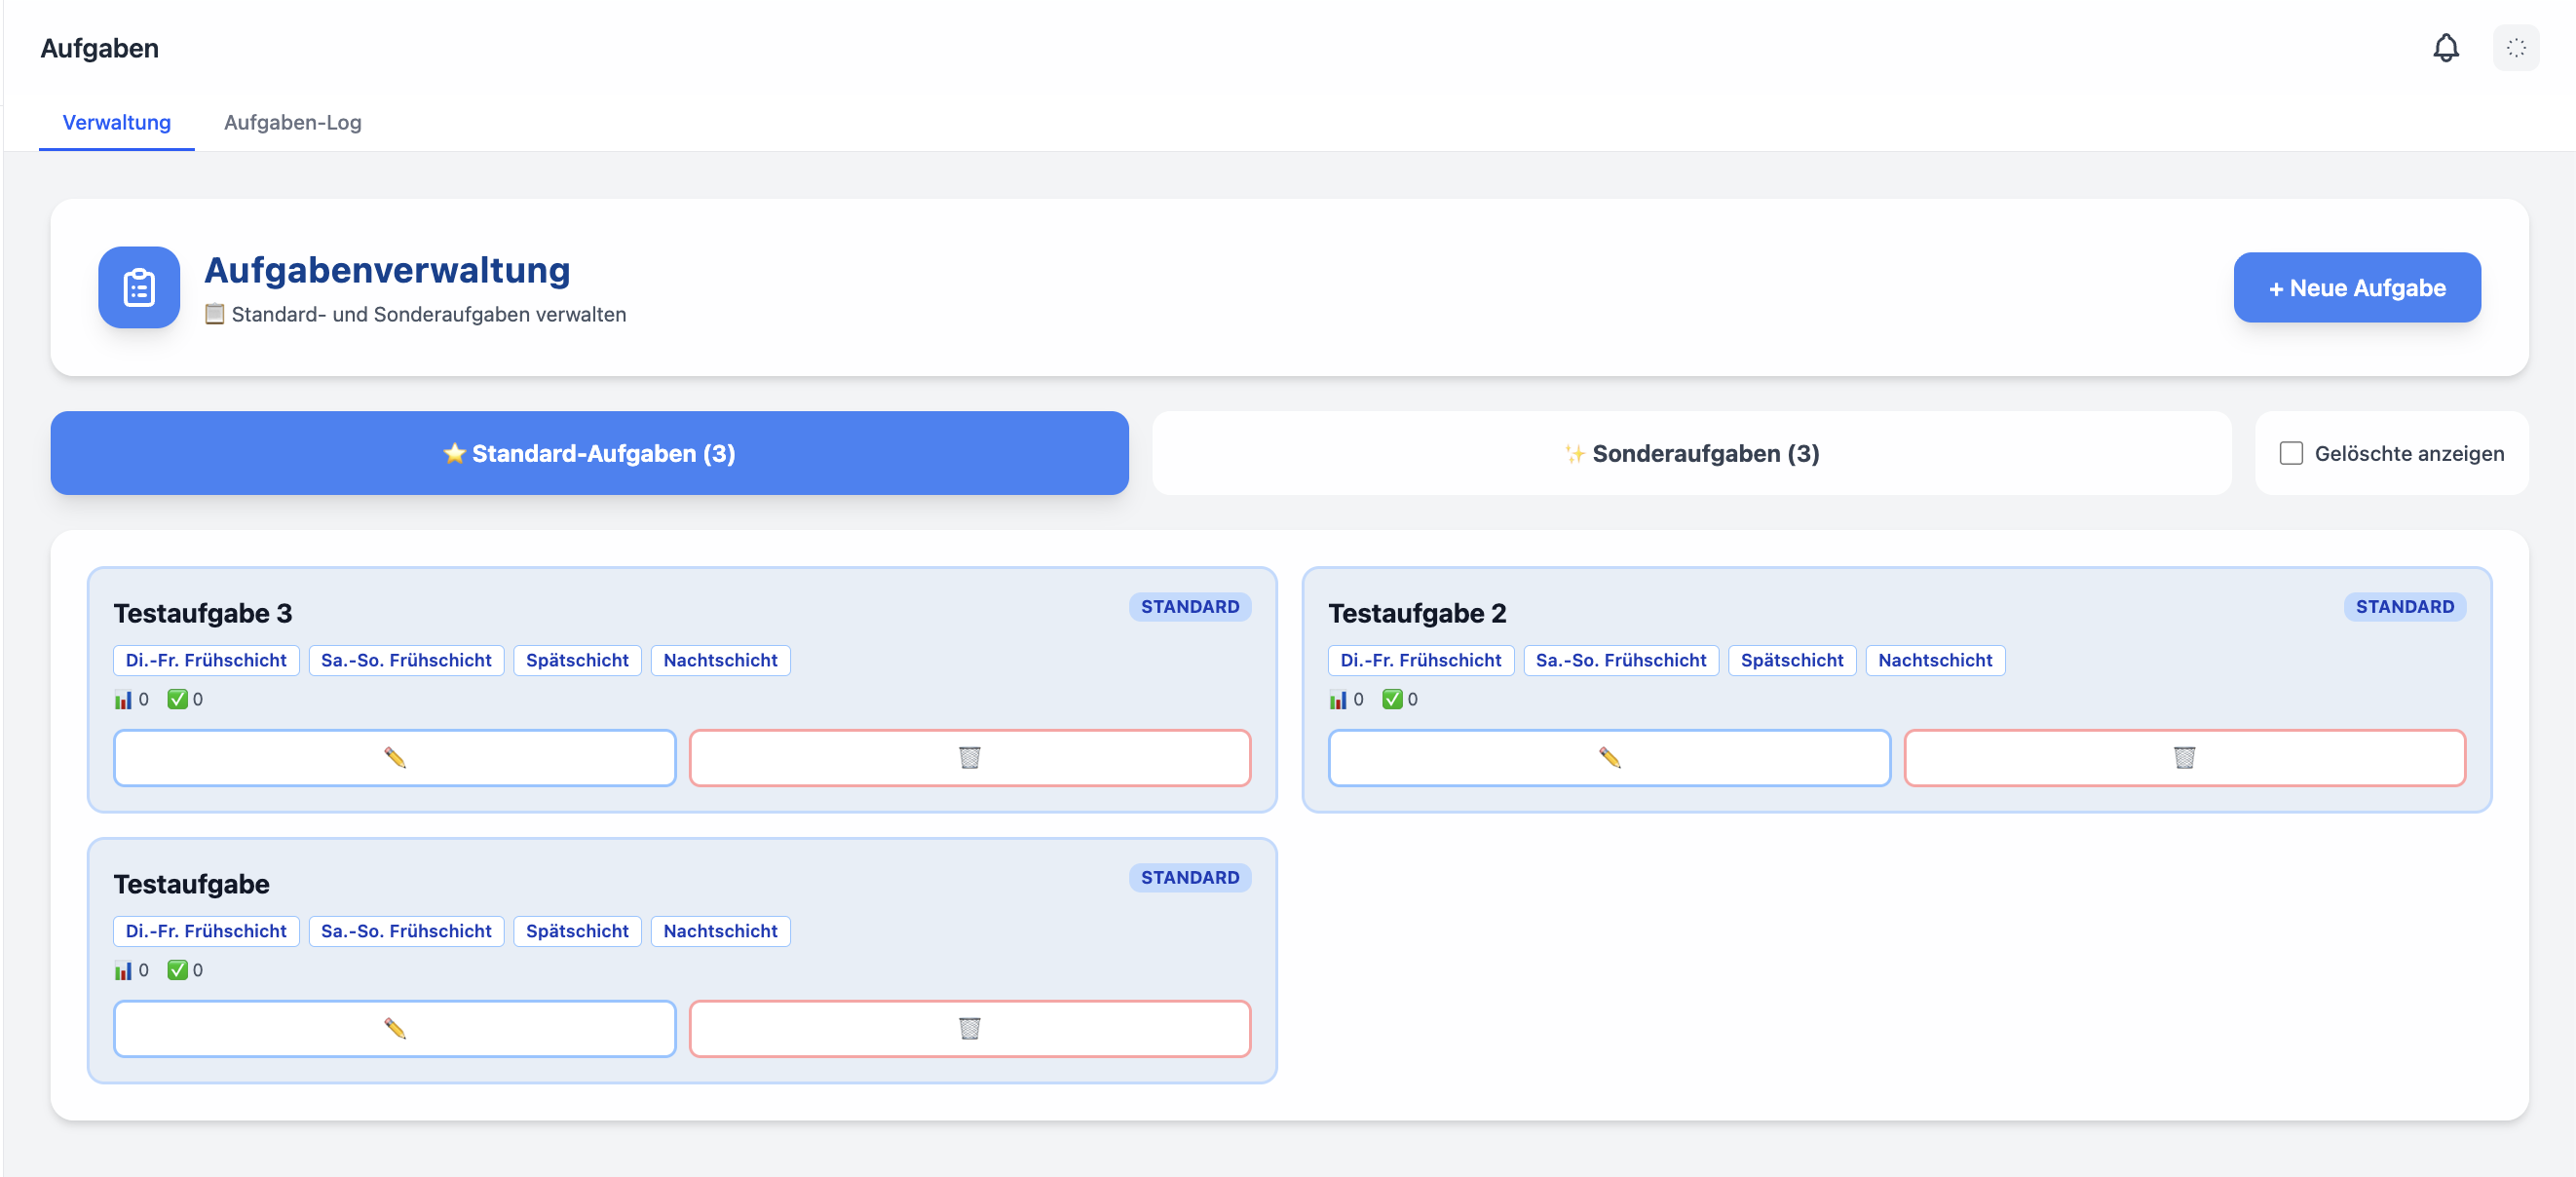The height and width of the screenshot is (1177, 2576).
Task: Click the Nachtschicht tag on Testaufgabe 3
Action: click(719, 660)
